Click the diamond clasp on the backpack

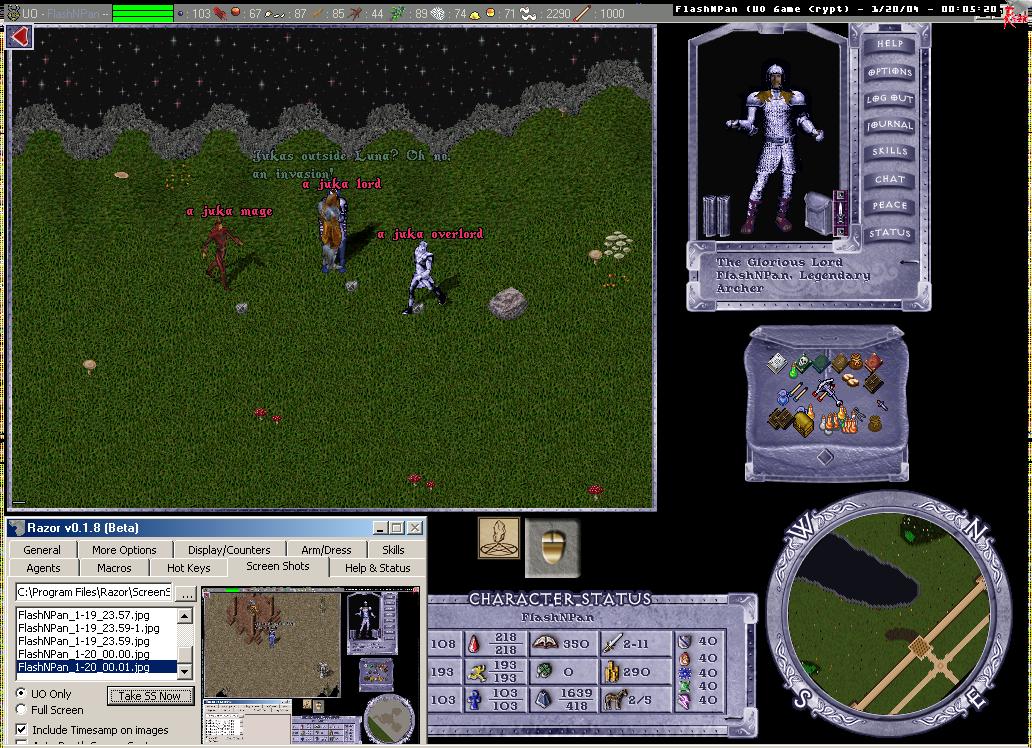(x=825, y=455)
